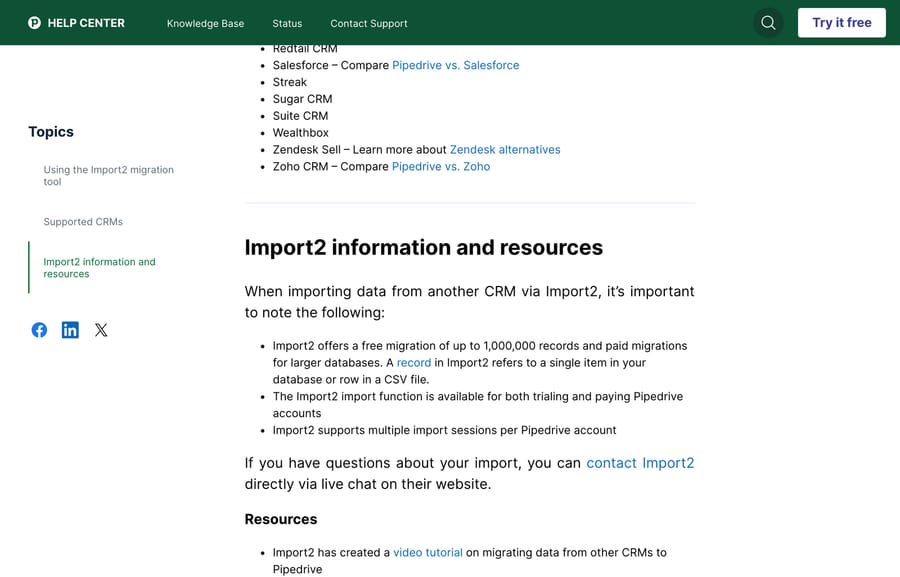Click the Suite CRM list item
The width and height of the screenshot is (900, 577).
[x=300, y=116]
